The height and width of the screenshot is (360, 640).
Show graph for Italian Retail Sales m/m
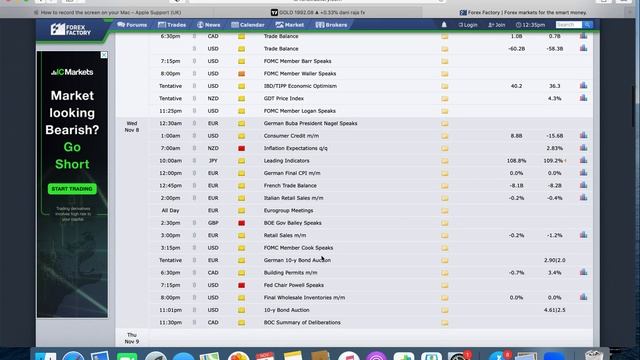click(583, 198)
